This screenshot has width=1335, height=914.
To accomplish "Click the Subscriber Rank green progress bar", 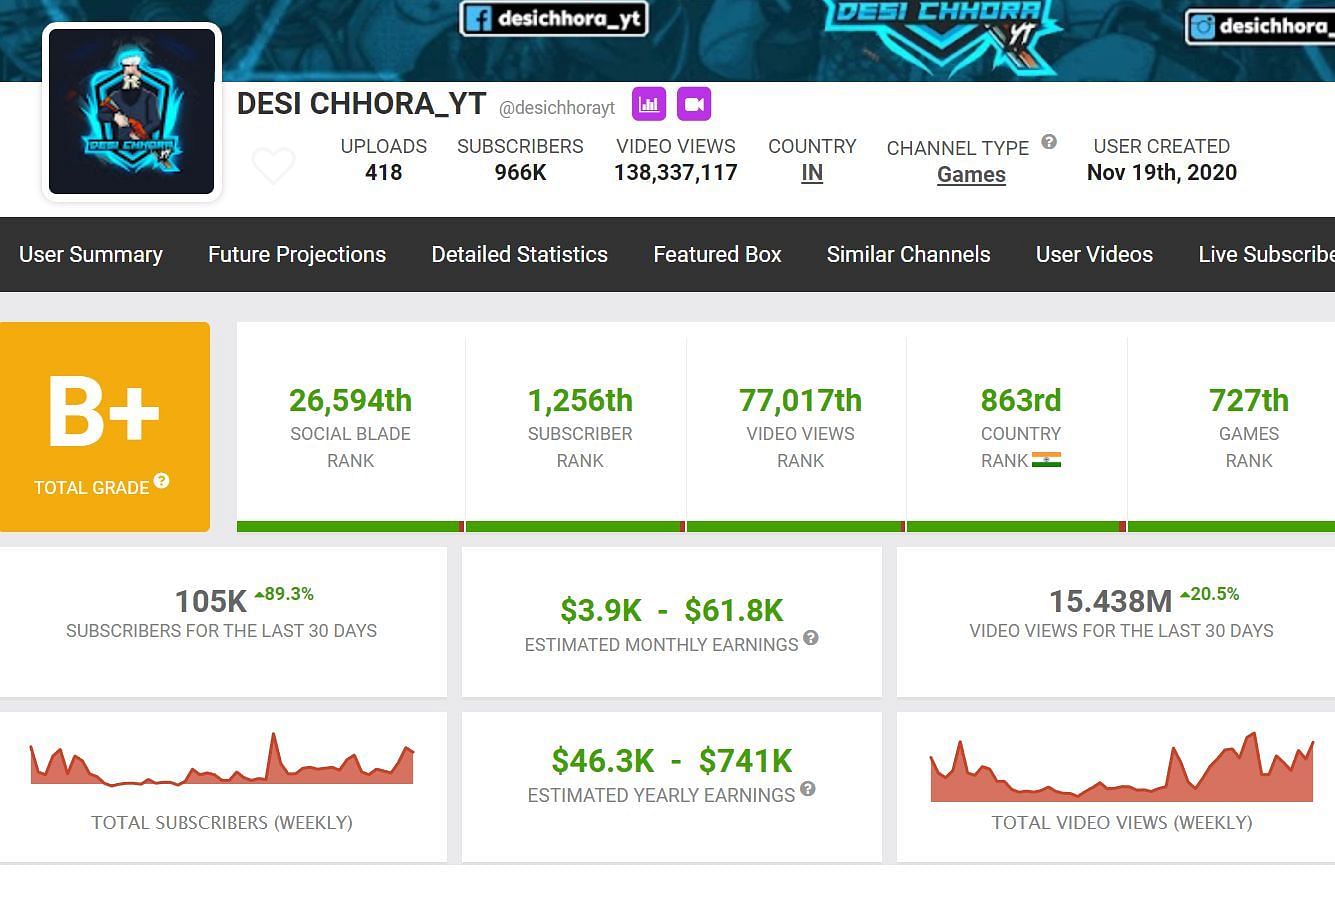I will [575, 526].
